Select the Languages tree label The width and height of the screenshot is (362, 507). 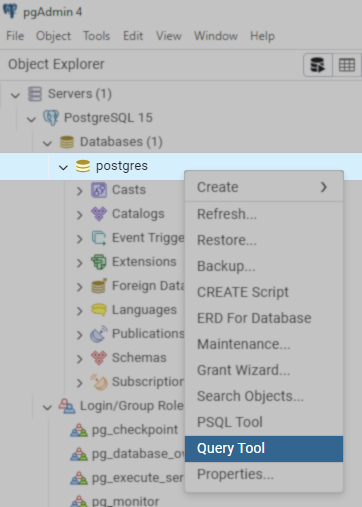[144, 310]
